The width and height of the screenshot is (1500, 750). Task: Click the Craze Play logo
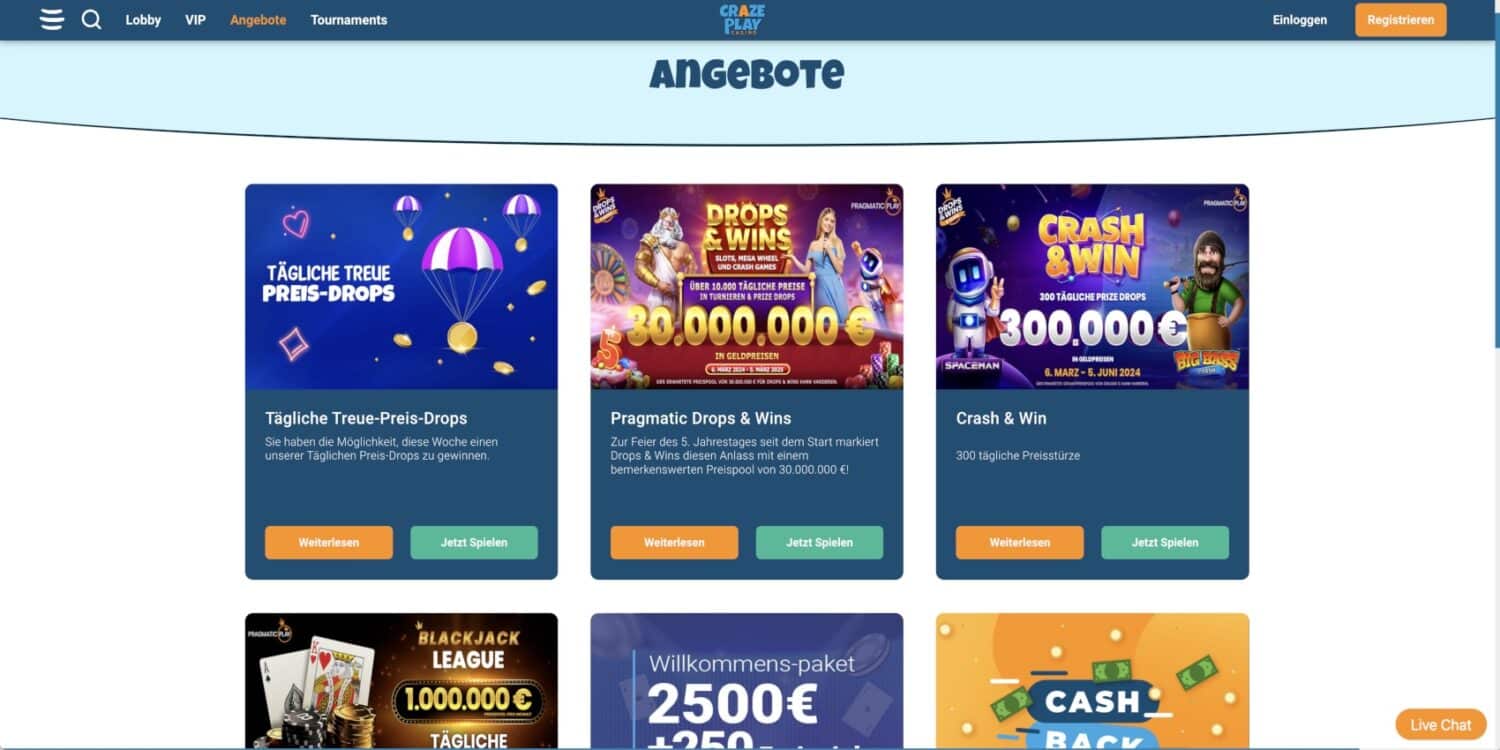click(x=742, y=19)
